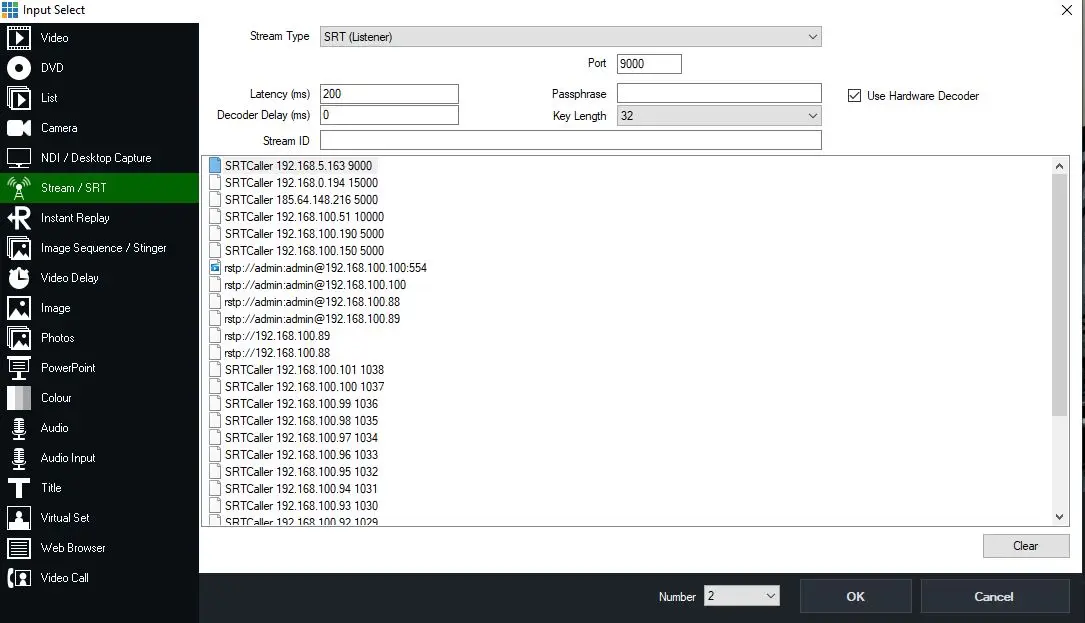Select the Audio Input microphone icon

click(x=19, y=458)
